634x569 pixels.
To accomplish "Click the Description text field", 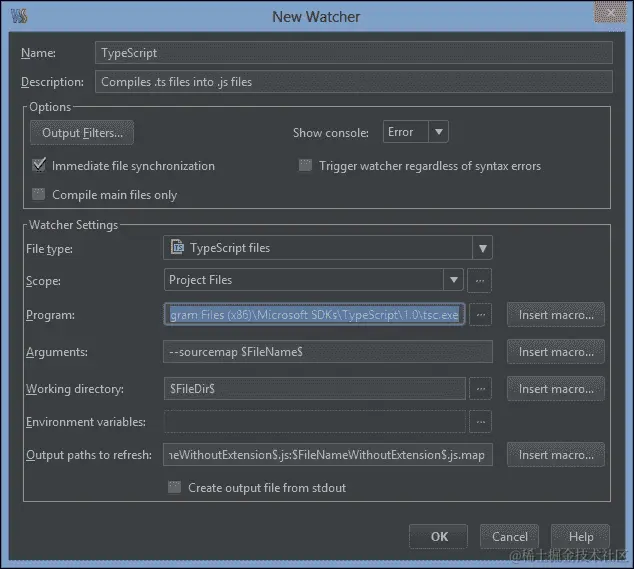I will pyautogui.click(x=353, y=82).
